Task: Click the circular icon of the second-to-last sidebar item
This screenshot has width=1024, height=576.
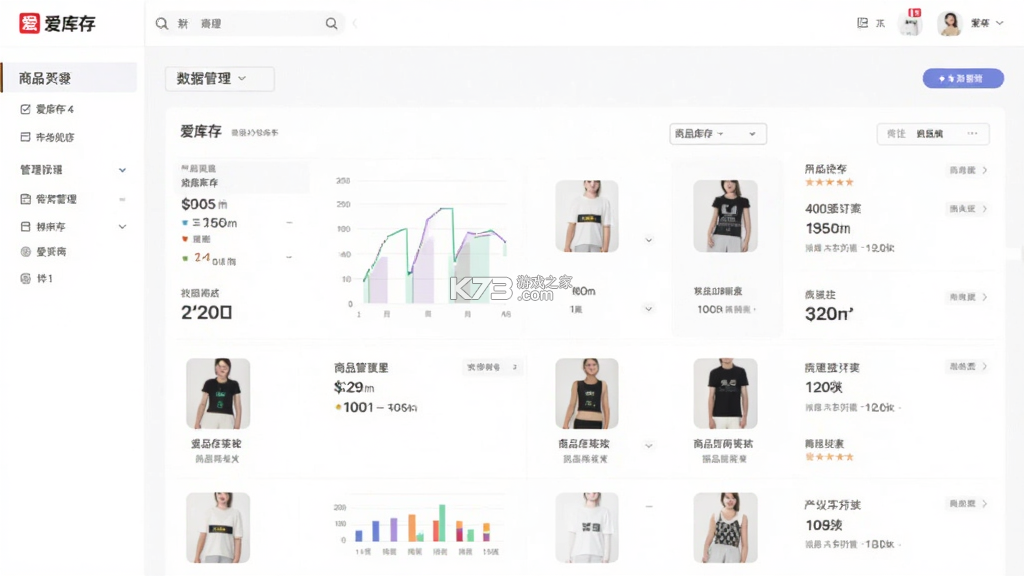Action: (25, 251)
